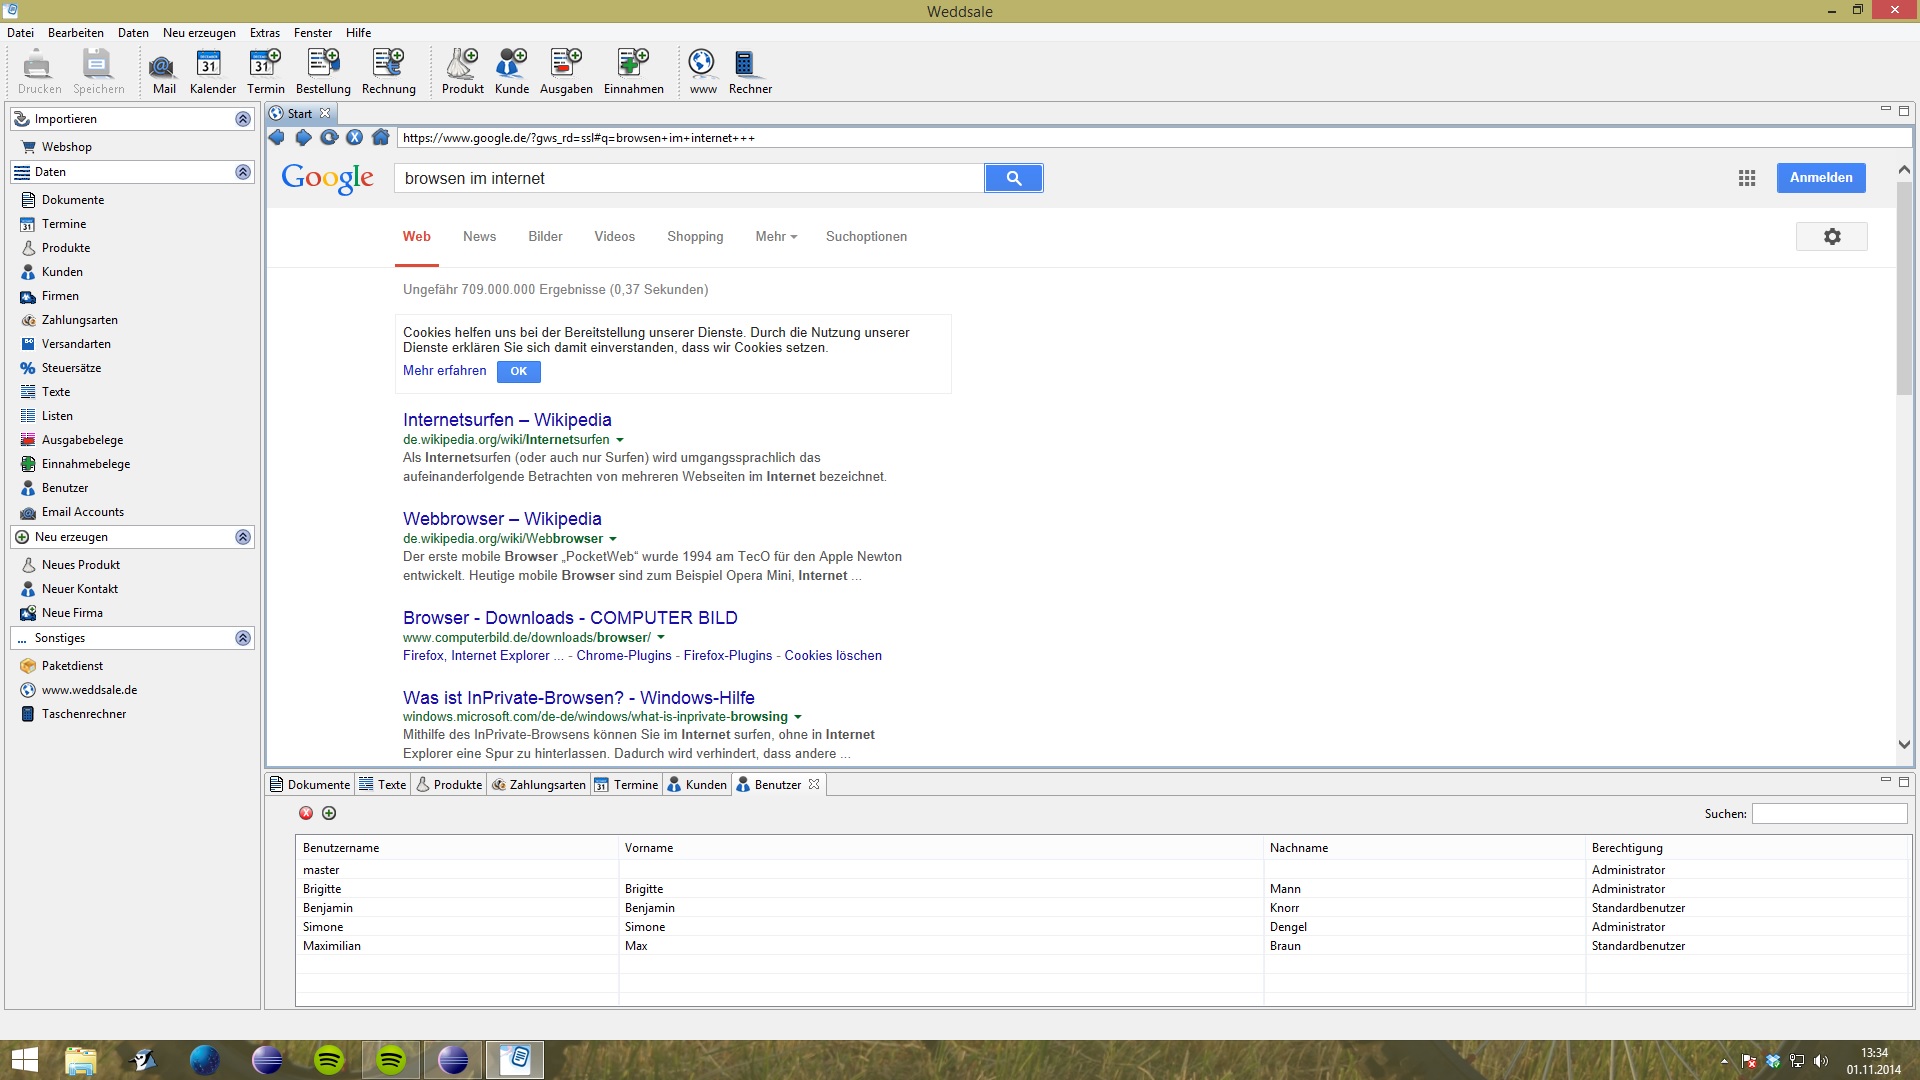Open the Extras menu

264,33
